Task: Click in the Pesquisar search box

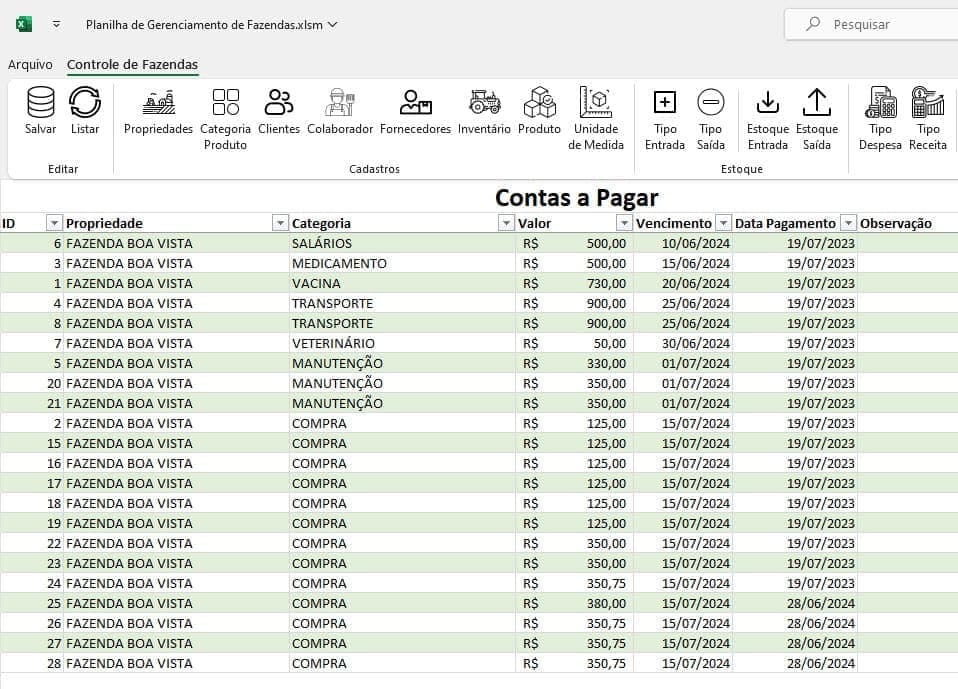Action: click(x=871, y=24)
